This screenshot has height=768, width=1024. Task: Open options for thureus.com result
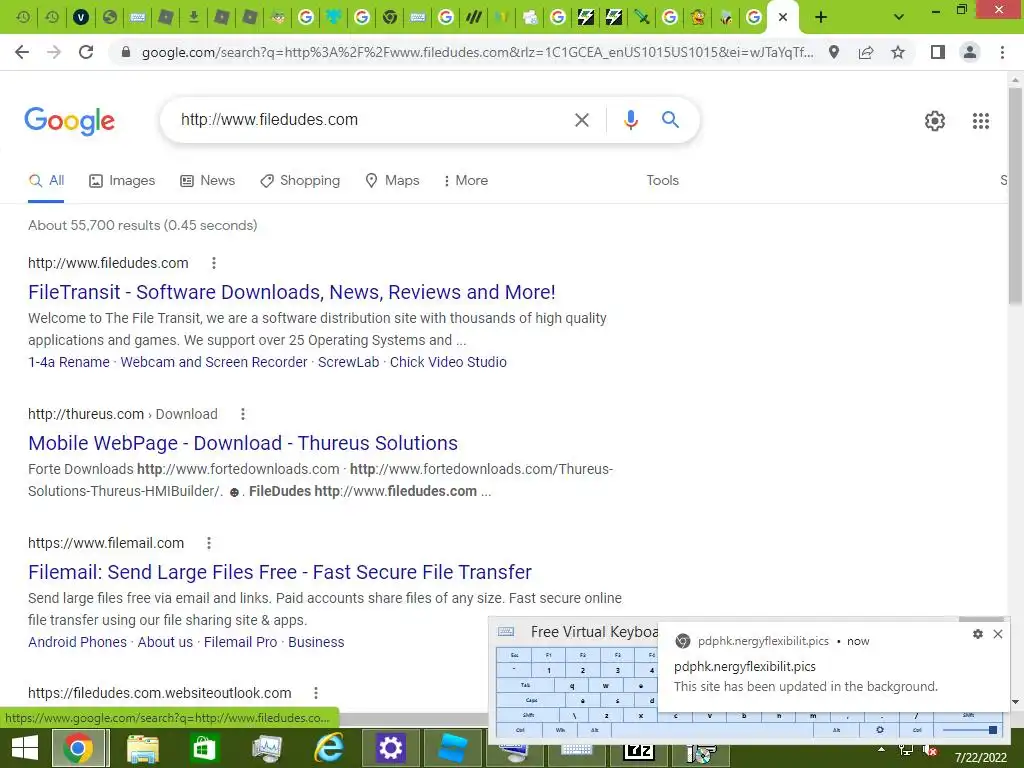tap(243, 414)
